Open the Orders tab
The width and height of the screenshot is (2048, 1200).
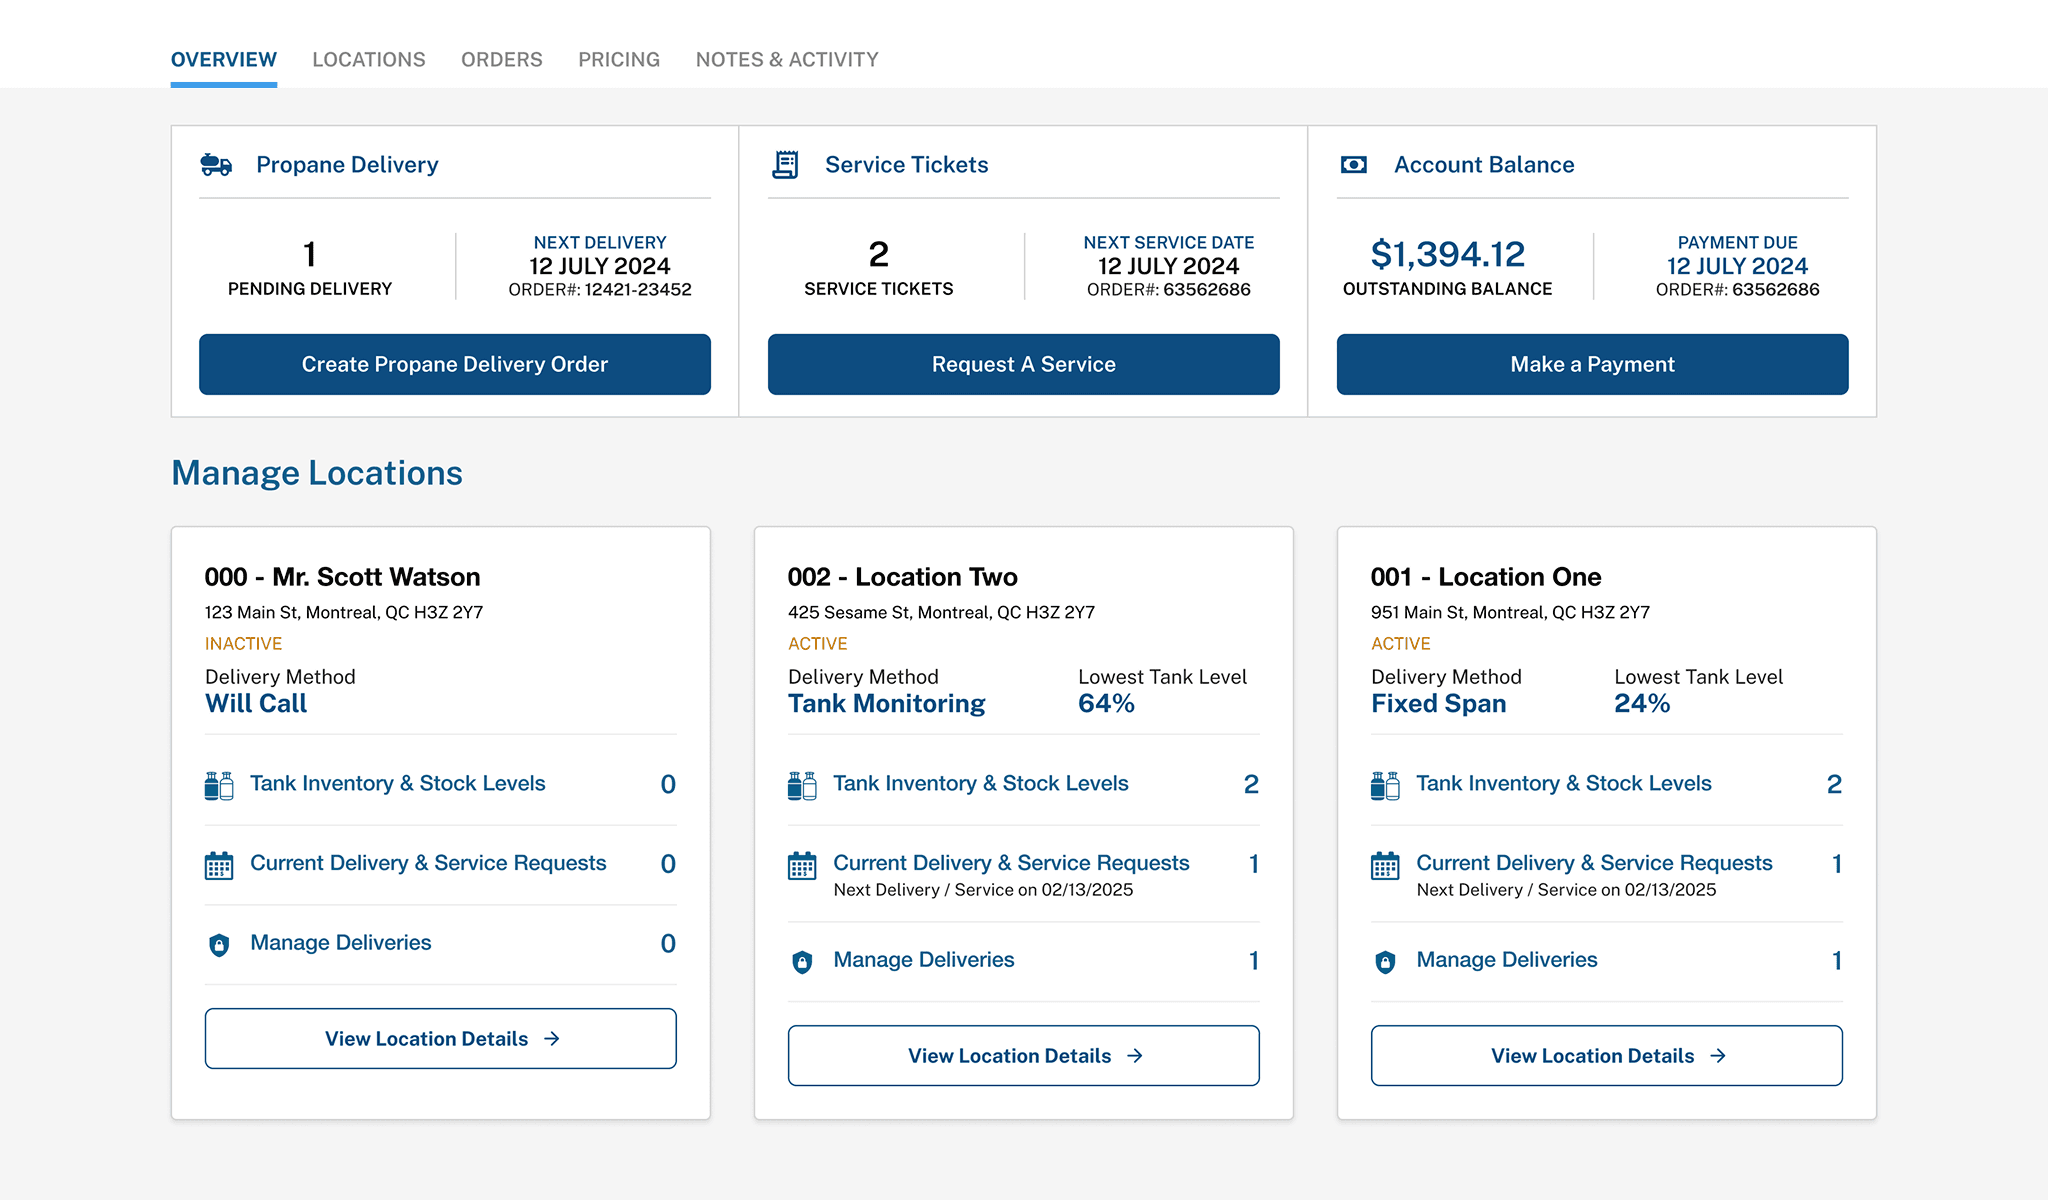501,60
